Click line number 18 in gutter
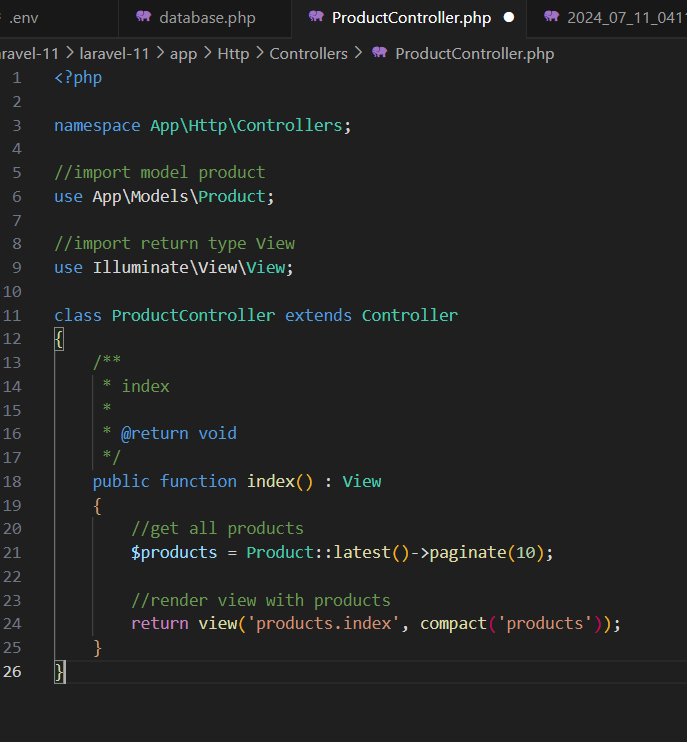Image resolution: width=687 pixels, height=742 pixels. [x=12, y=482]
